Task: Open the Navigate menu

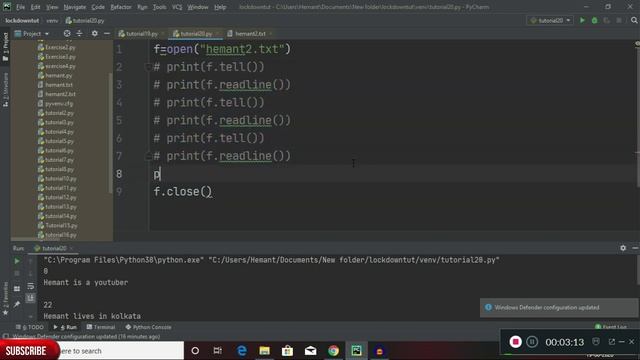Action: 75,7
